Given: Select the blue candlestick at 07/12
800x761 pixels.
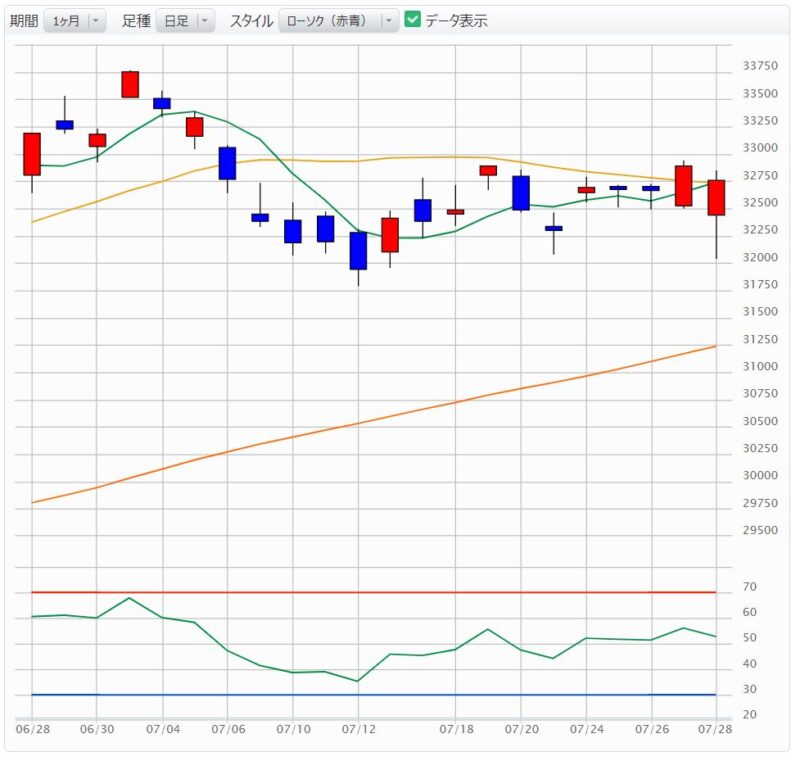Looking at the screenshot, I should (358, 250).
